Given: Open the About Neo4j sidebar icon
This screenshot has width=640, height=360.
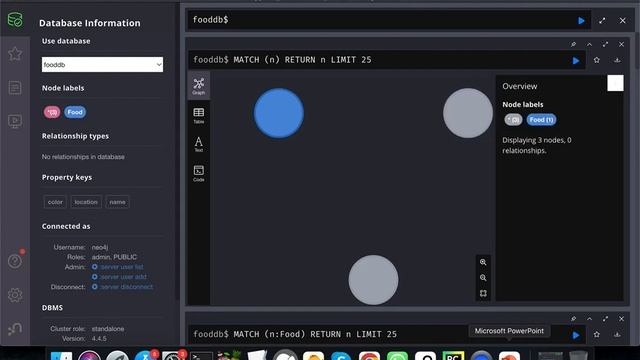Looking at the screenshot, I should pos(15,329).
